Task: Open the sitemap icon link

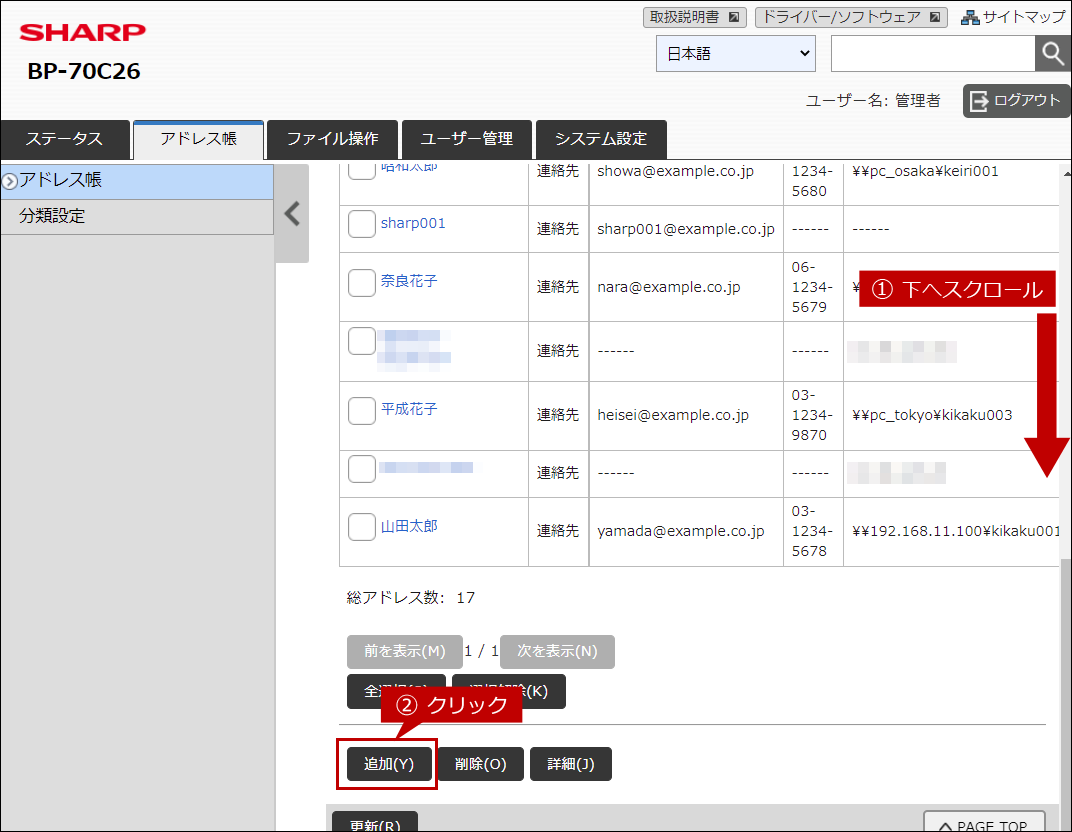Action: click(969, 17)
